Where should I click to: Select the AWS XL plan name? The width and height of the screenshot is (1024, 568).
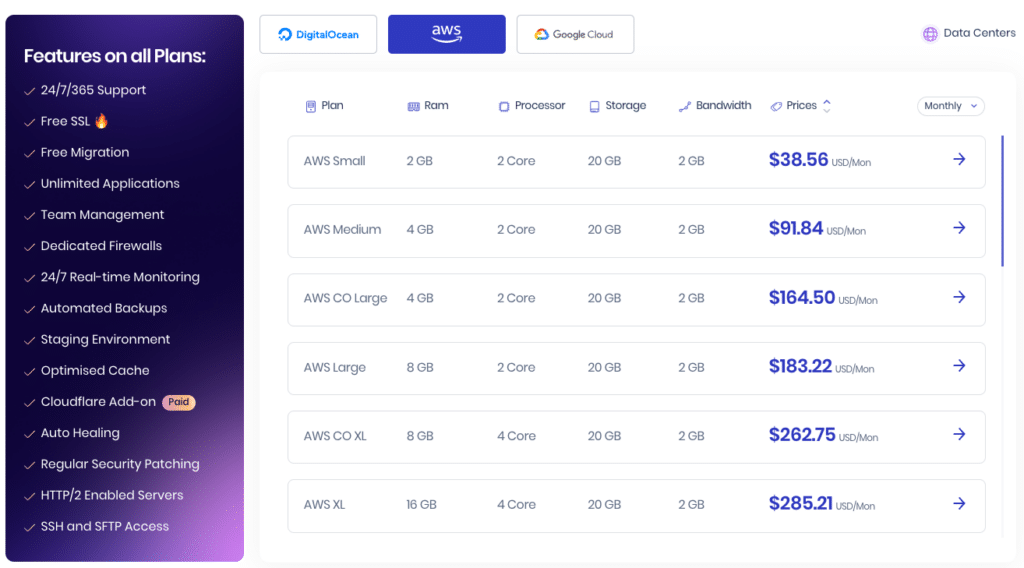[324, 505]
